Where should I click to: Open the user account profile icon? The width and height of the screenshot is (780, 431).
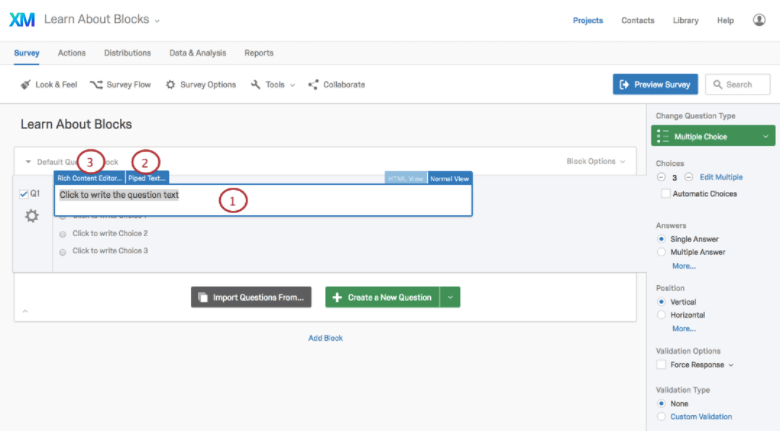point(759,20)
